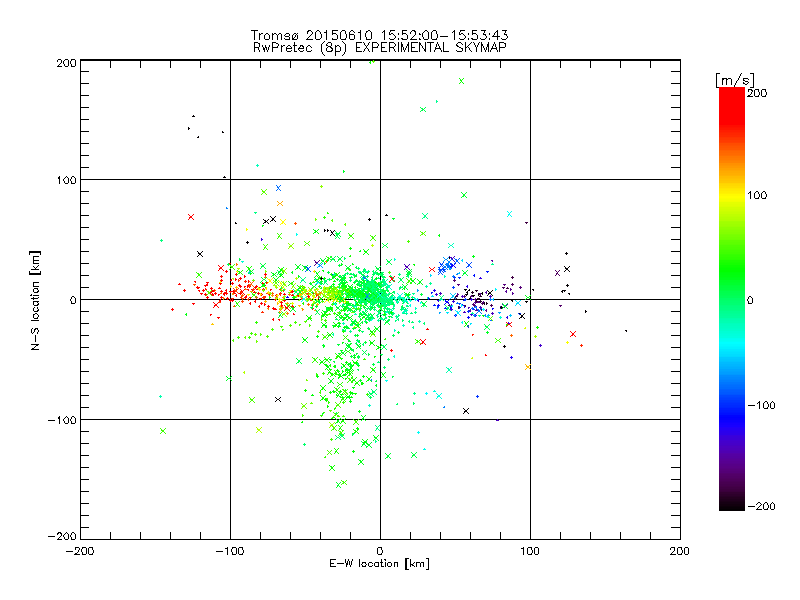This screenshot has width=800, height=600.
Task: Click the y-axis tick label '200' at the top-left
Action: click(x=66, y=63)
